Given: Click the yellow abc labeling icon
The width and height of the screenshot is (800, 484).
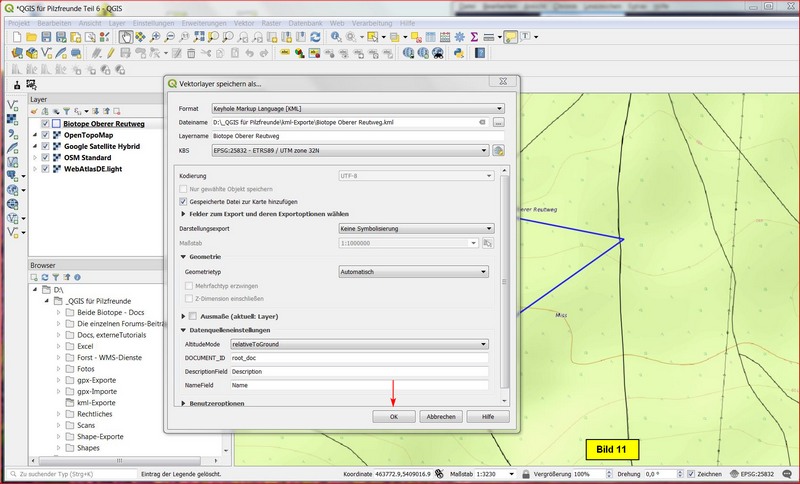Looking at the screenshot, I should coord(285,53).
